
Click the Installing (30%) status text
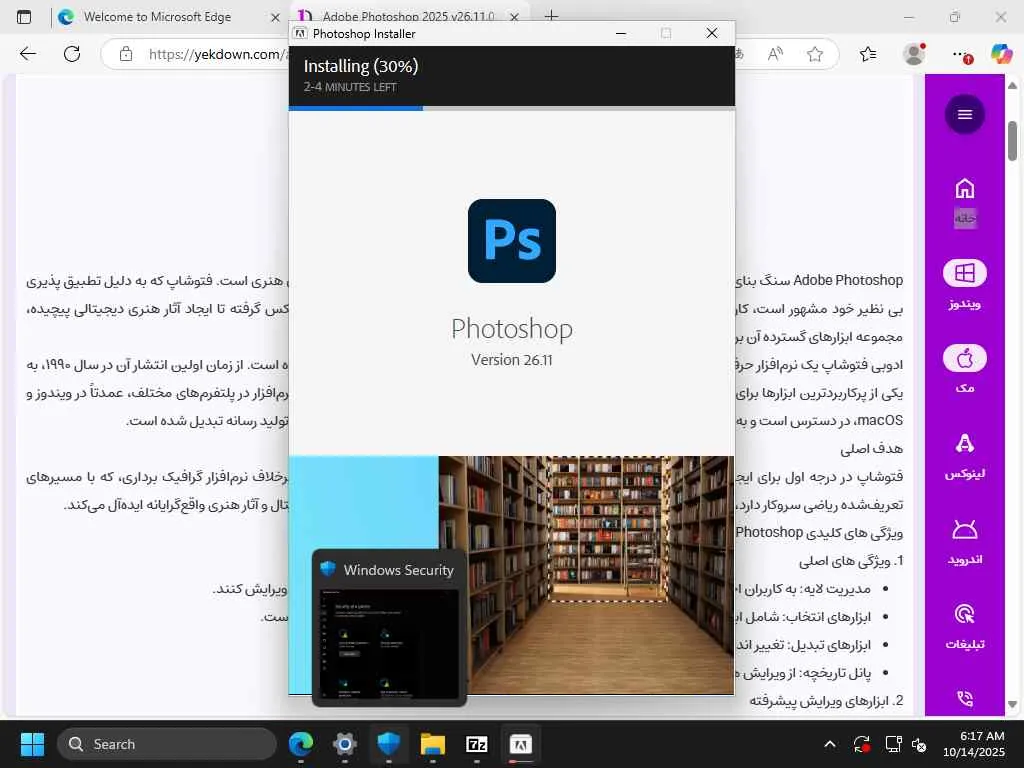pos(360,66)
